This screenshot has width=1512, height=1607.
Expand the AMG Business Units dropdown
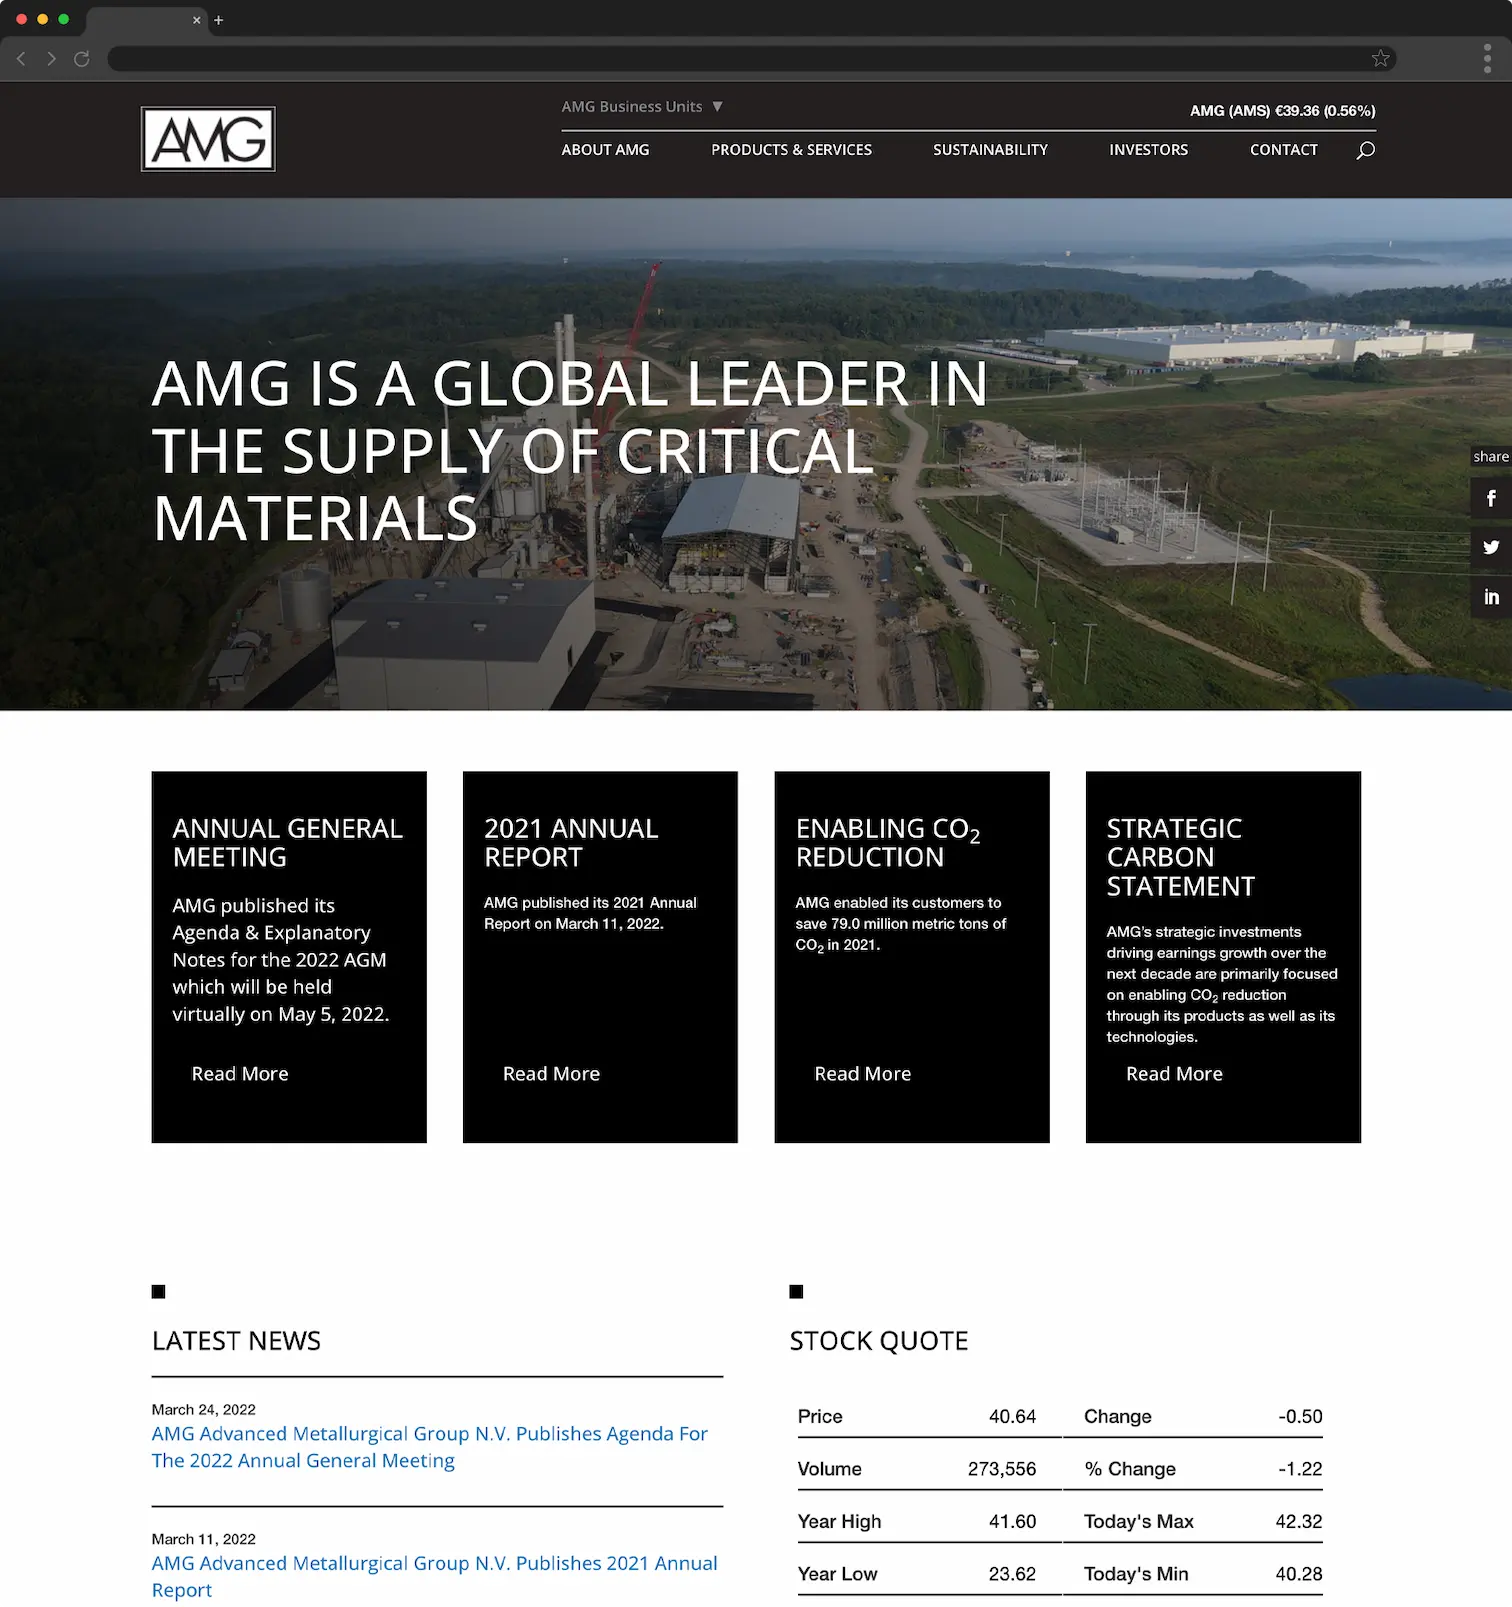pyautogui.click(x=642, y=107)
